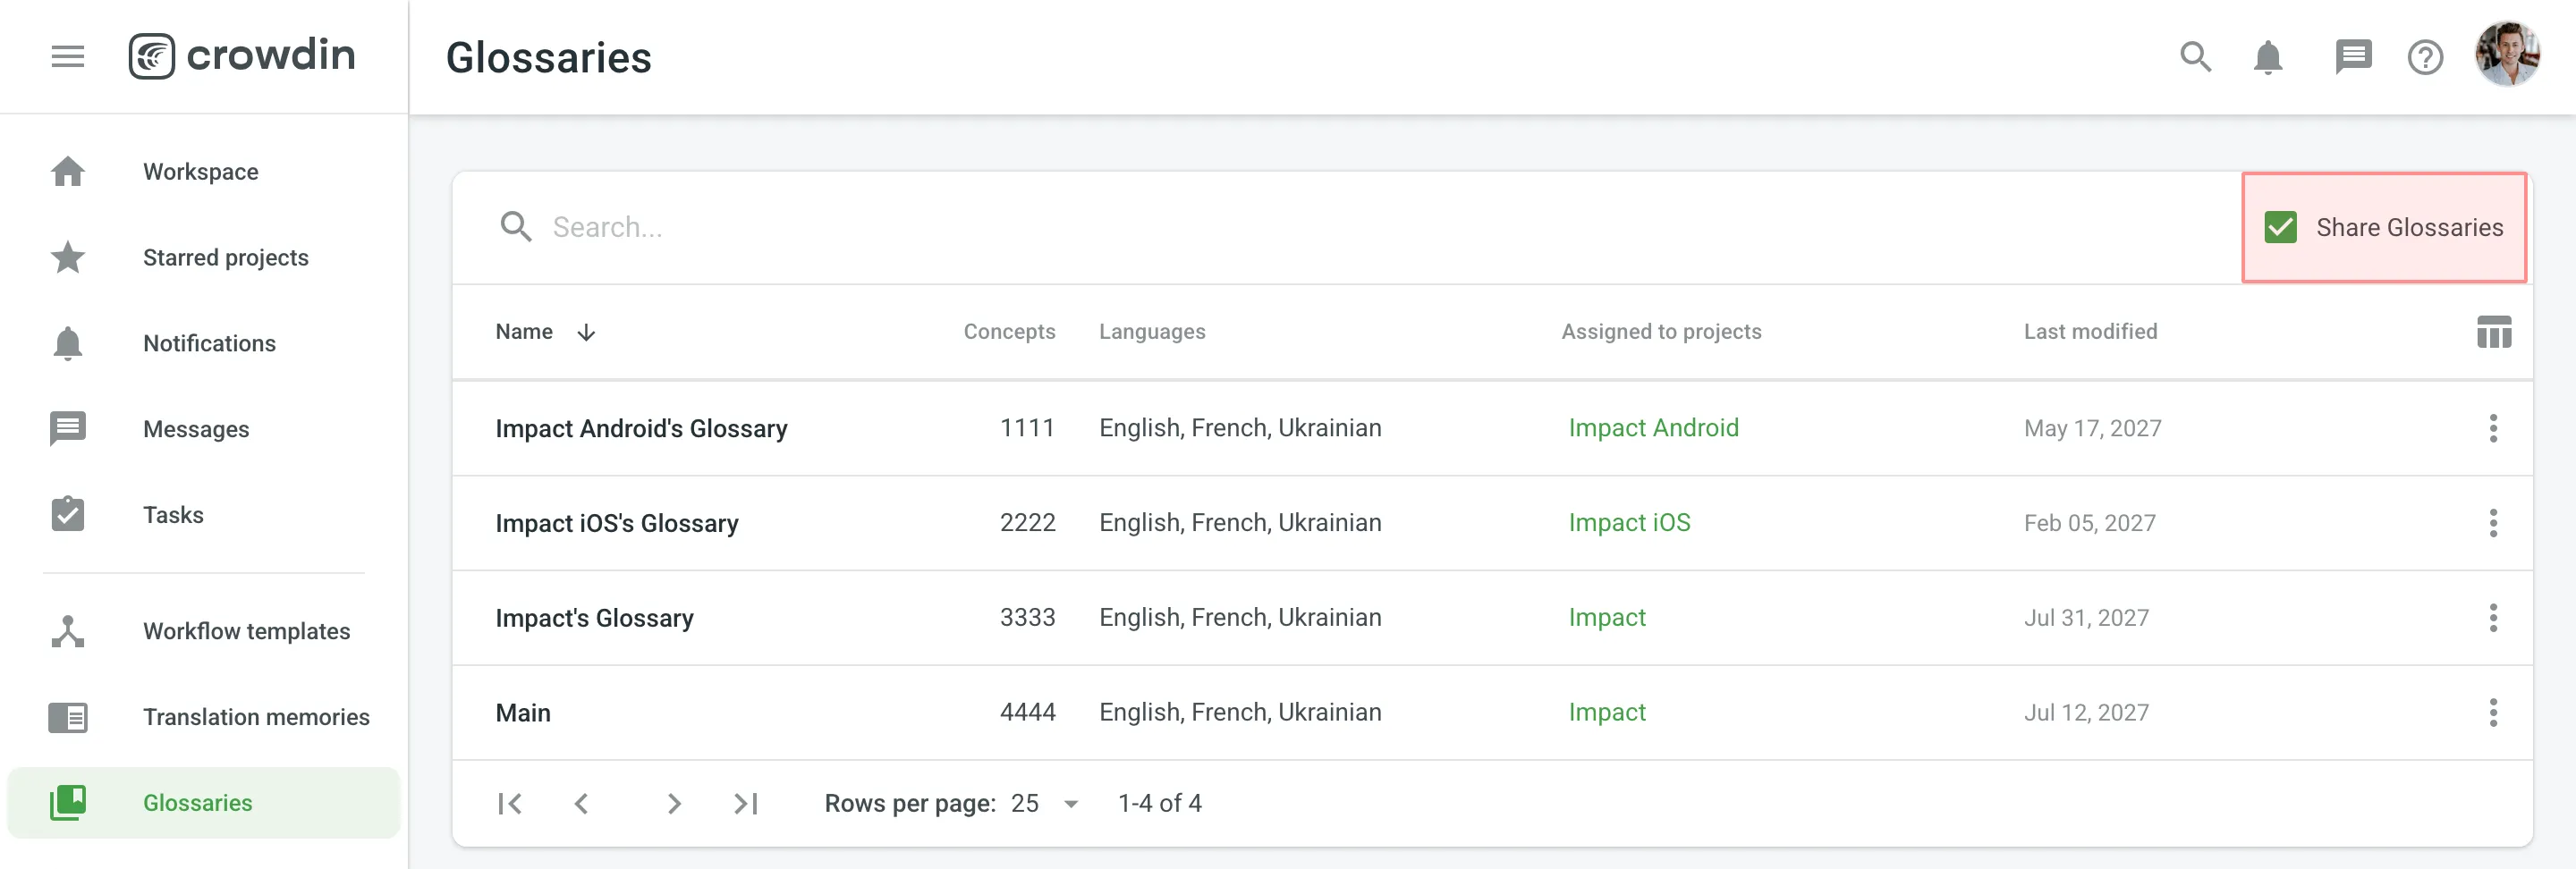Select Workflow templates in sidebar

246,631
